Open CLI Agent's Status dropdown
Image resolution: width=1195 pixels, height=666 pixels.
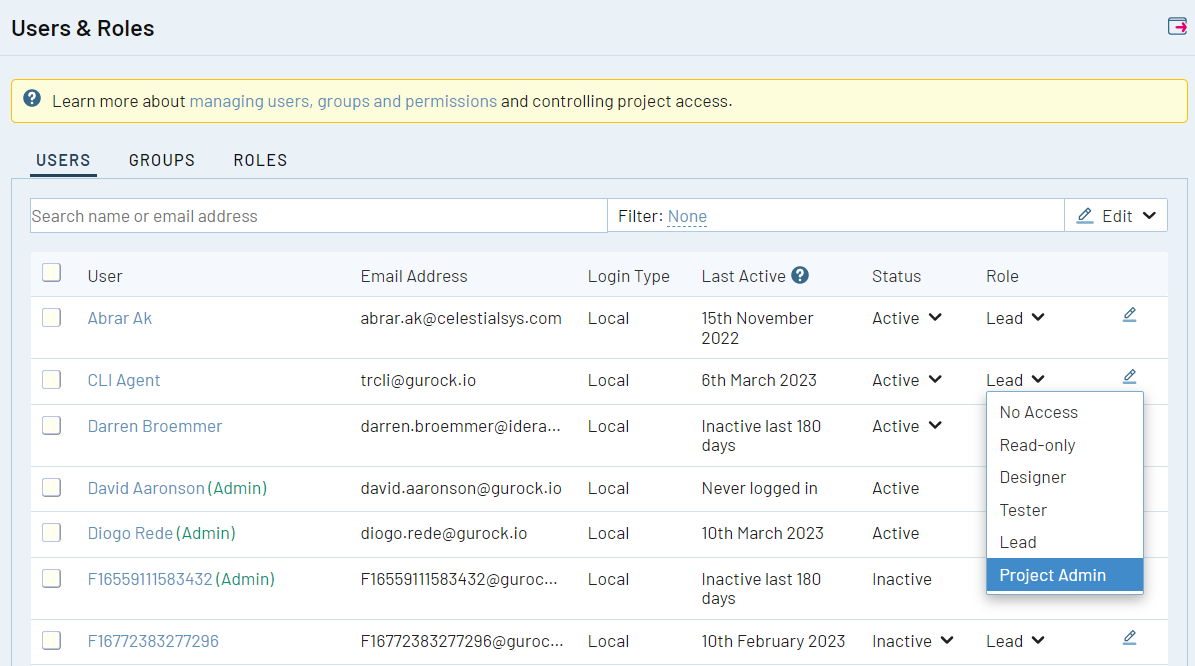click(x=907, y=379)
